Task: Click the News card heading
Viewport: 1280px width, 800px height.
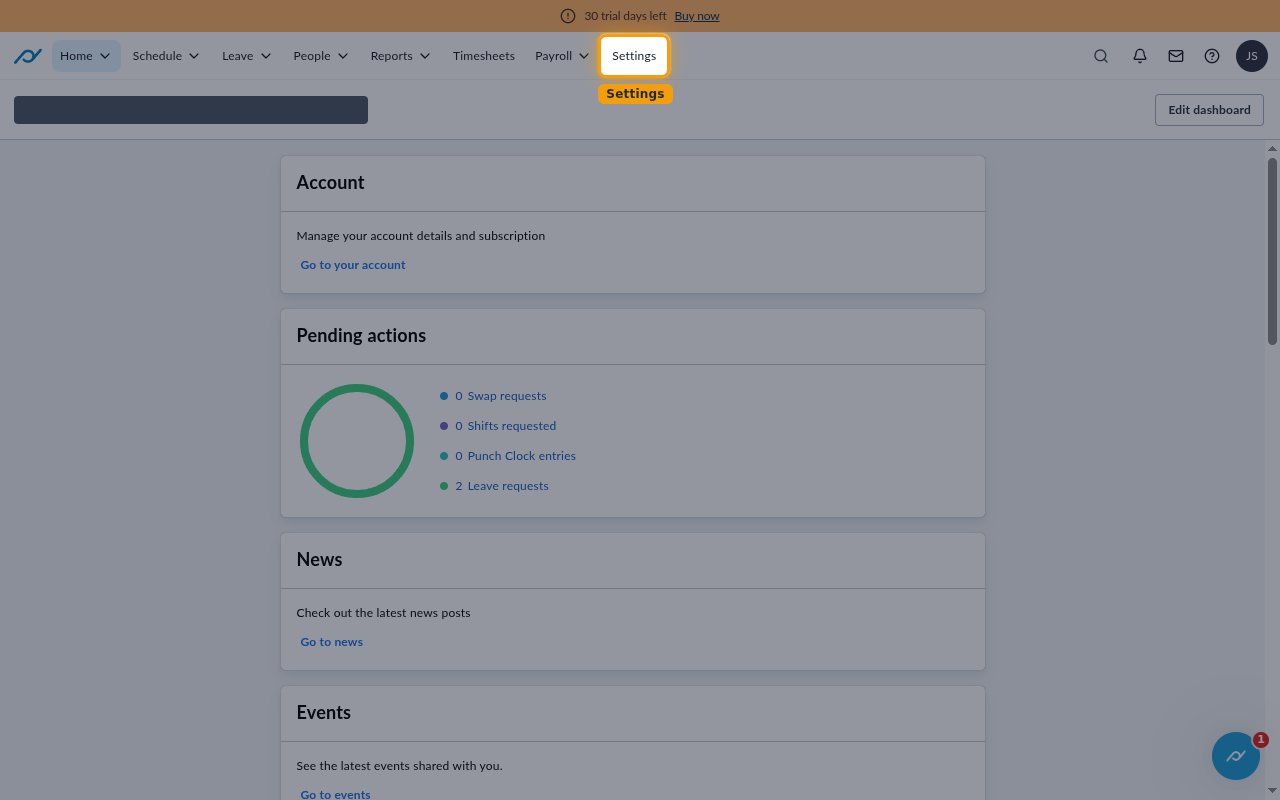Action: pyautogui.click(x=319, y=560)
